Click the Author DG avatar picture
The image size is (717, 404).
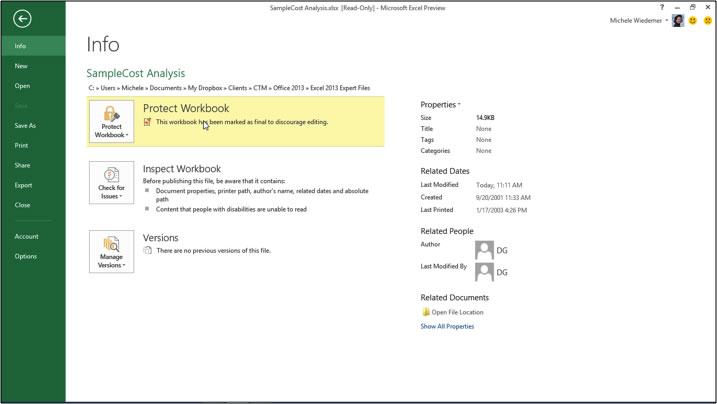coord(485,250)
